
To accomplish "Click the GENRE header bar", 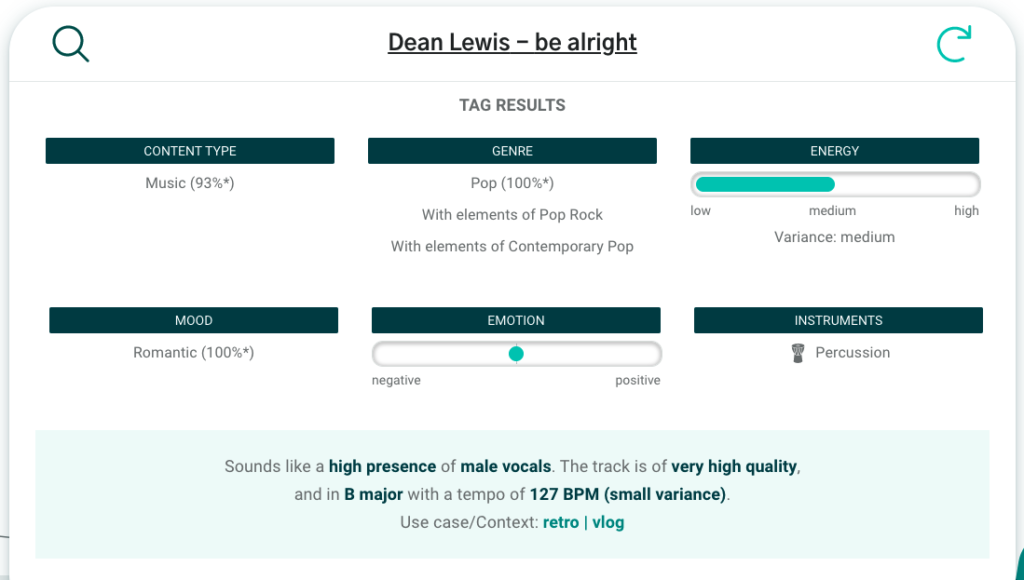I will [512, 151].
